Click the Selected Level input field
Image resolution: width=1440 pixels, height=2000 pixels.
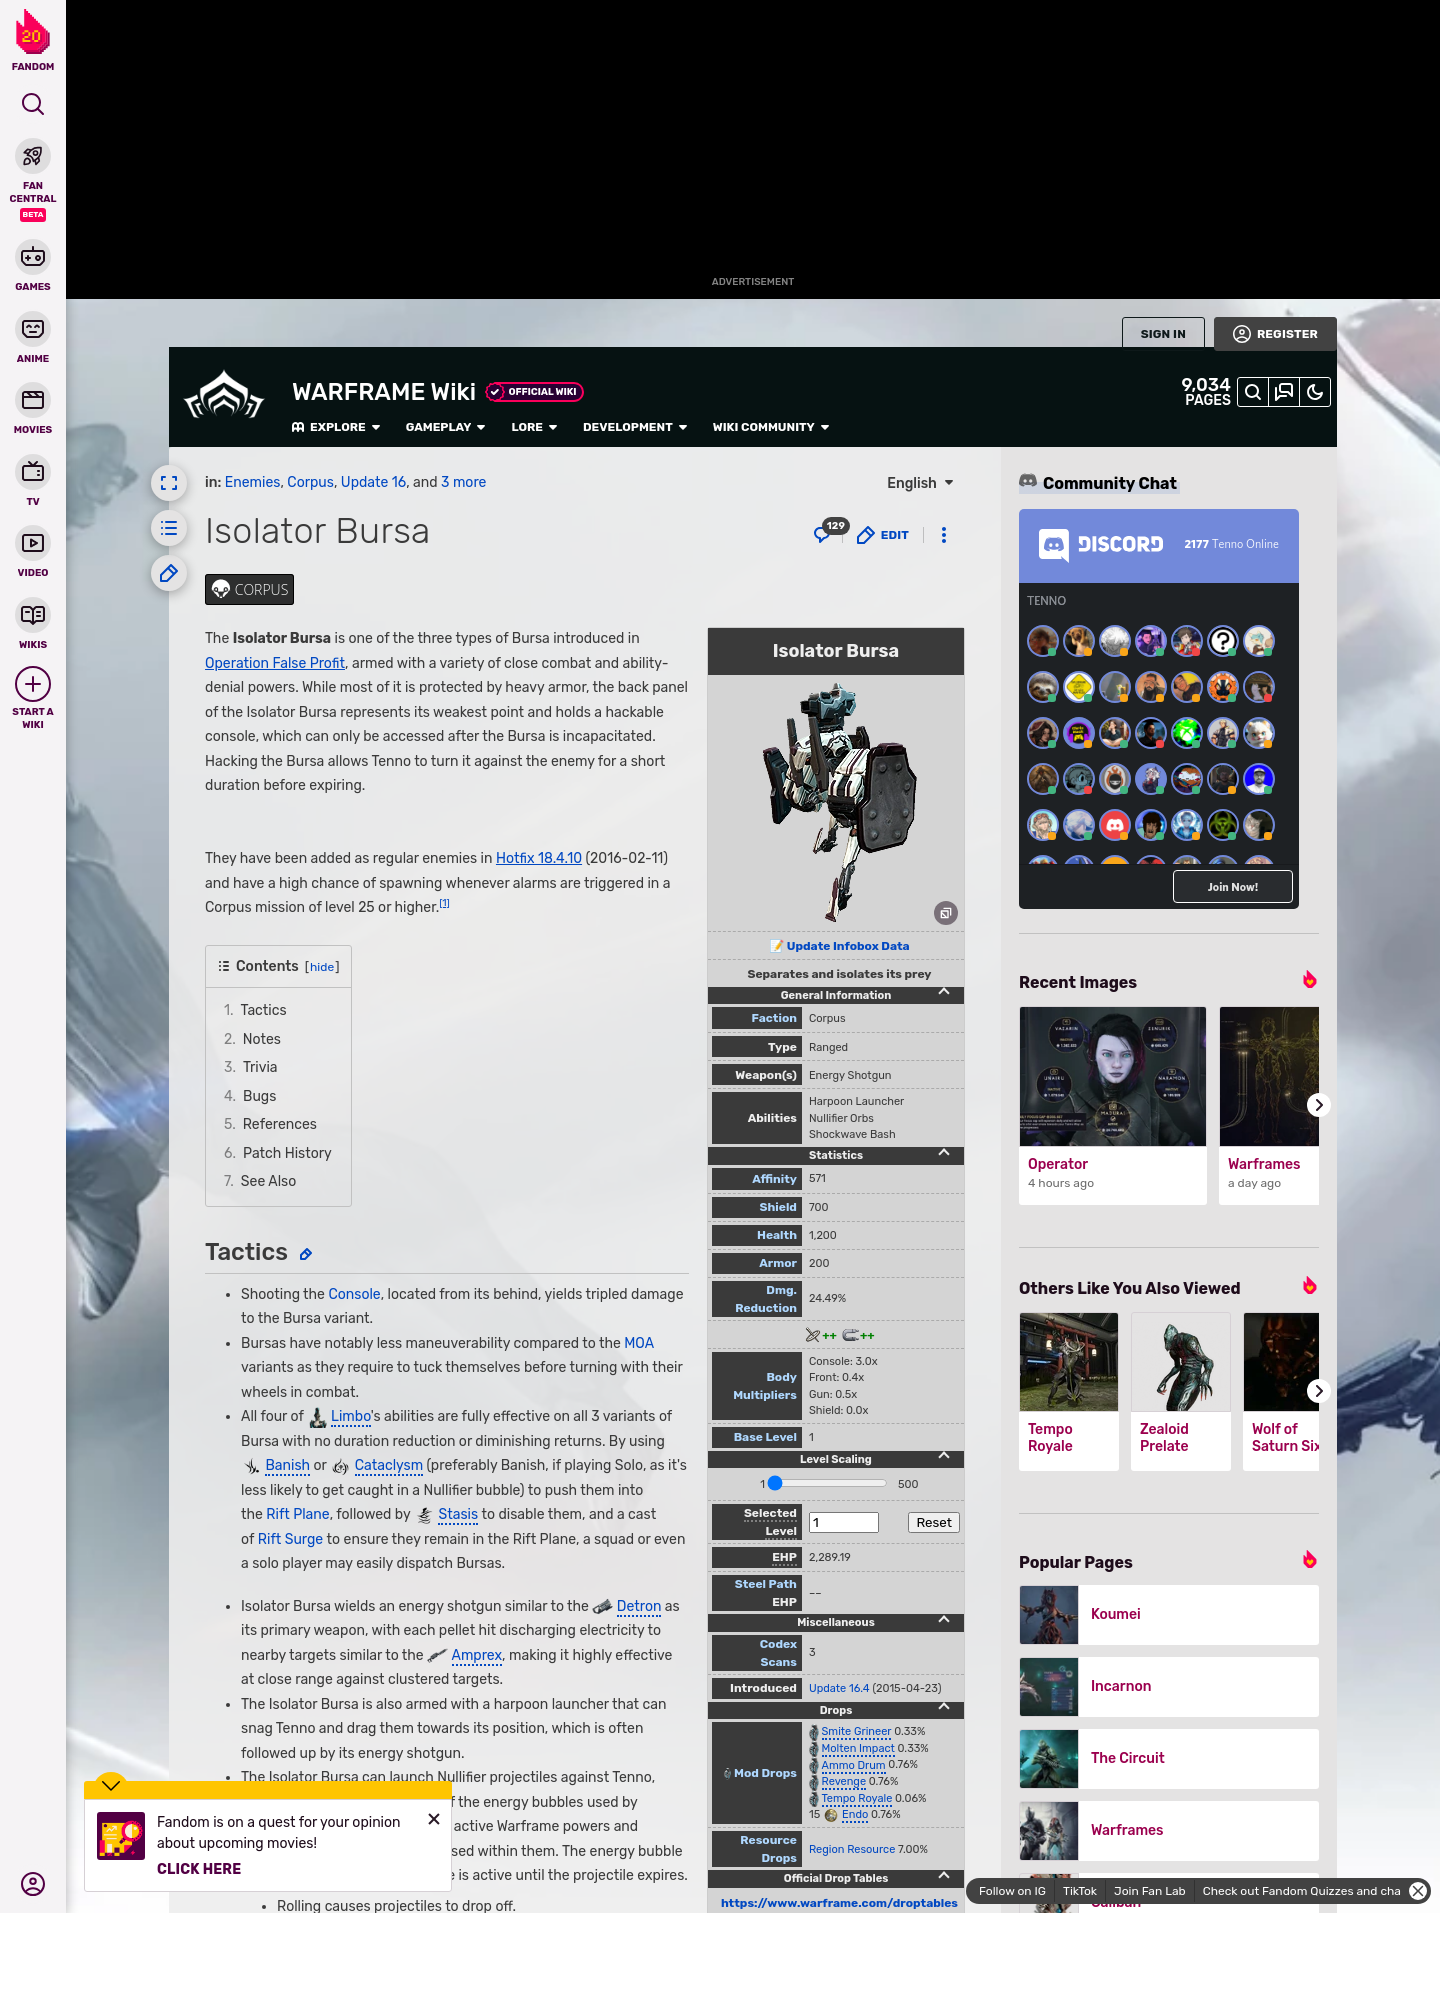[x=844, y=1522]
